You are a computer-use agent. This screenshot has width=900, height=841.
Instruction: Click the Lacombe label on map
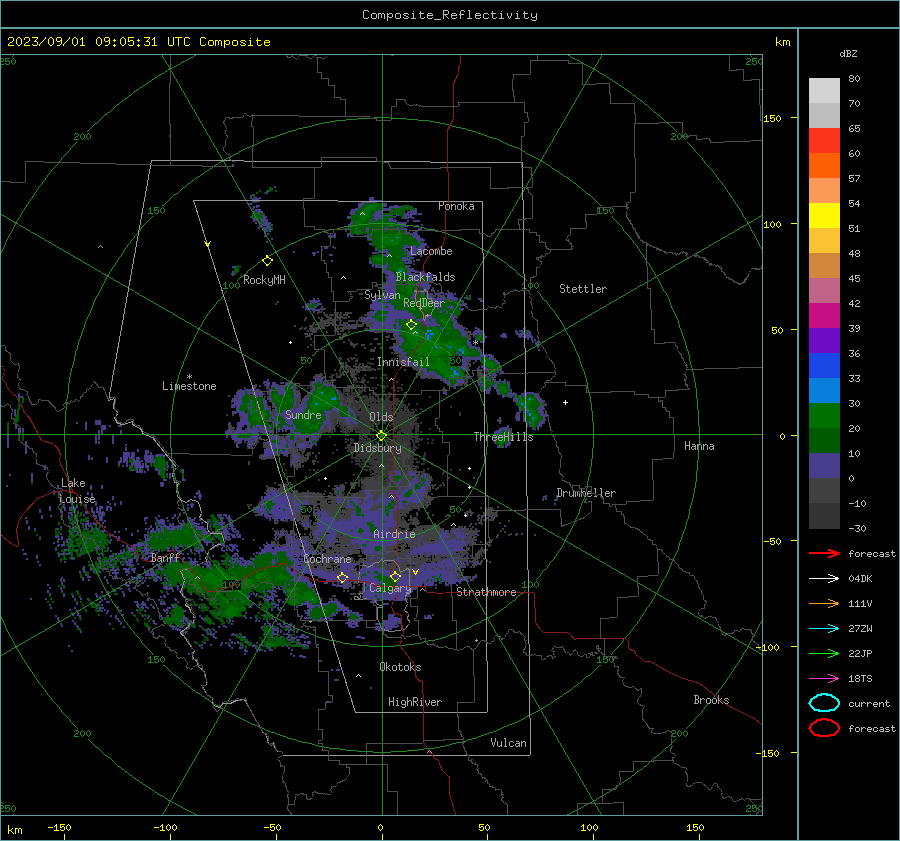click(x=431, y=251)
